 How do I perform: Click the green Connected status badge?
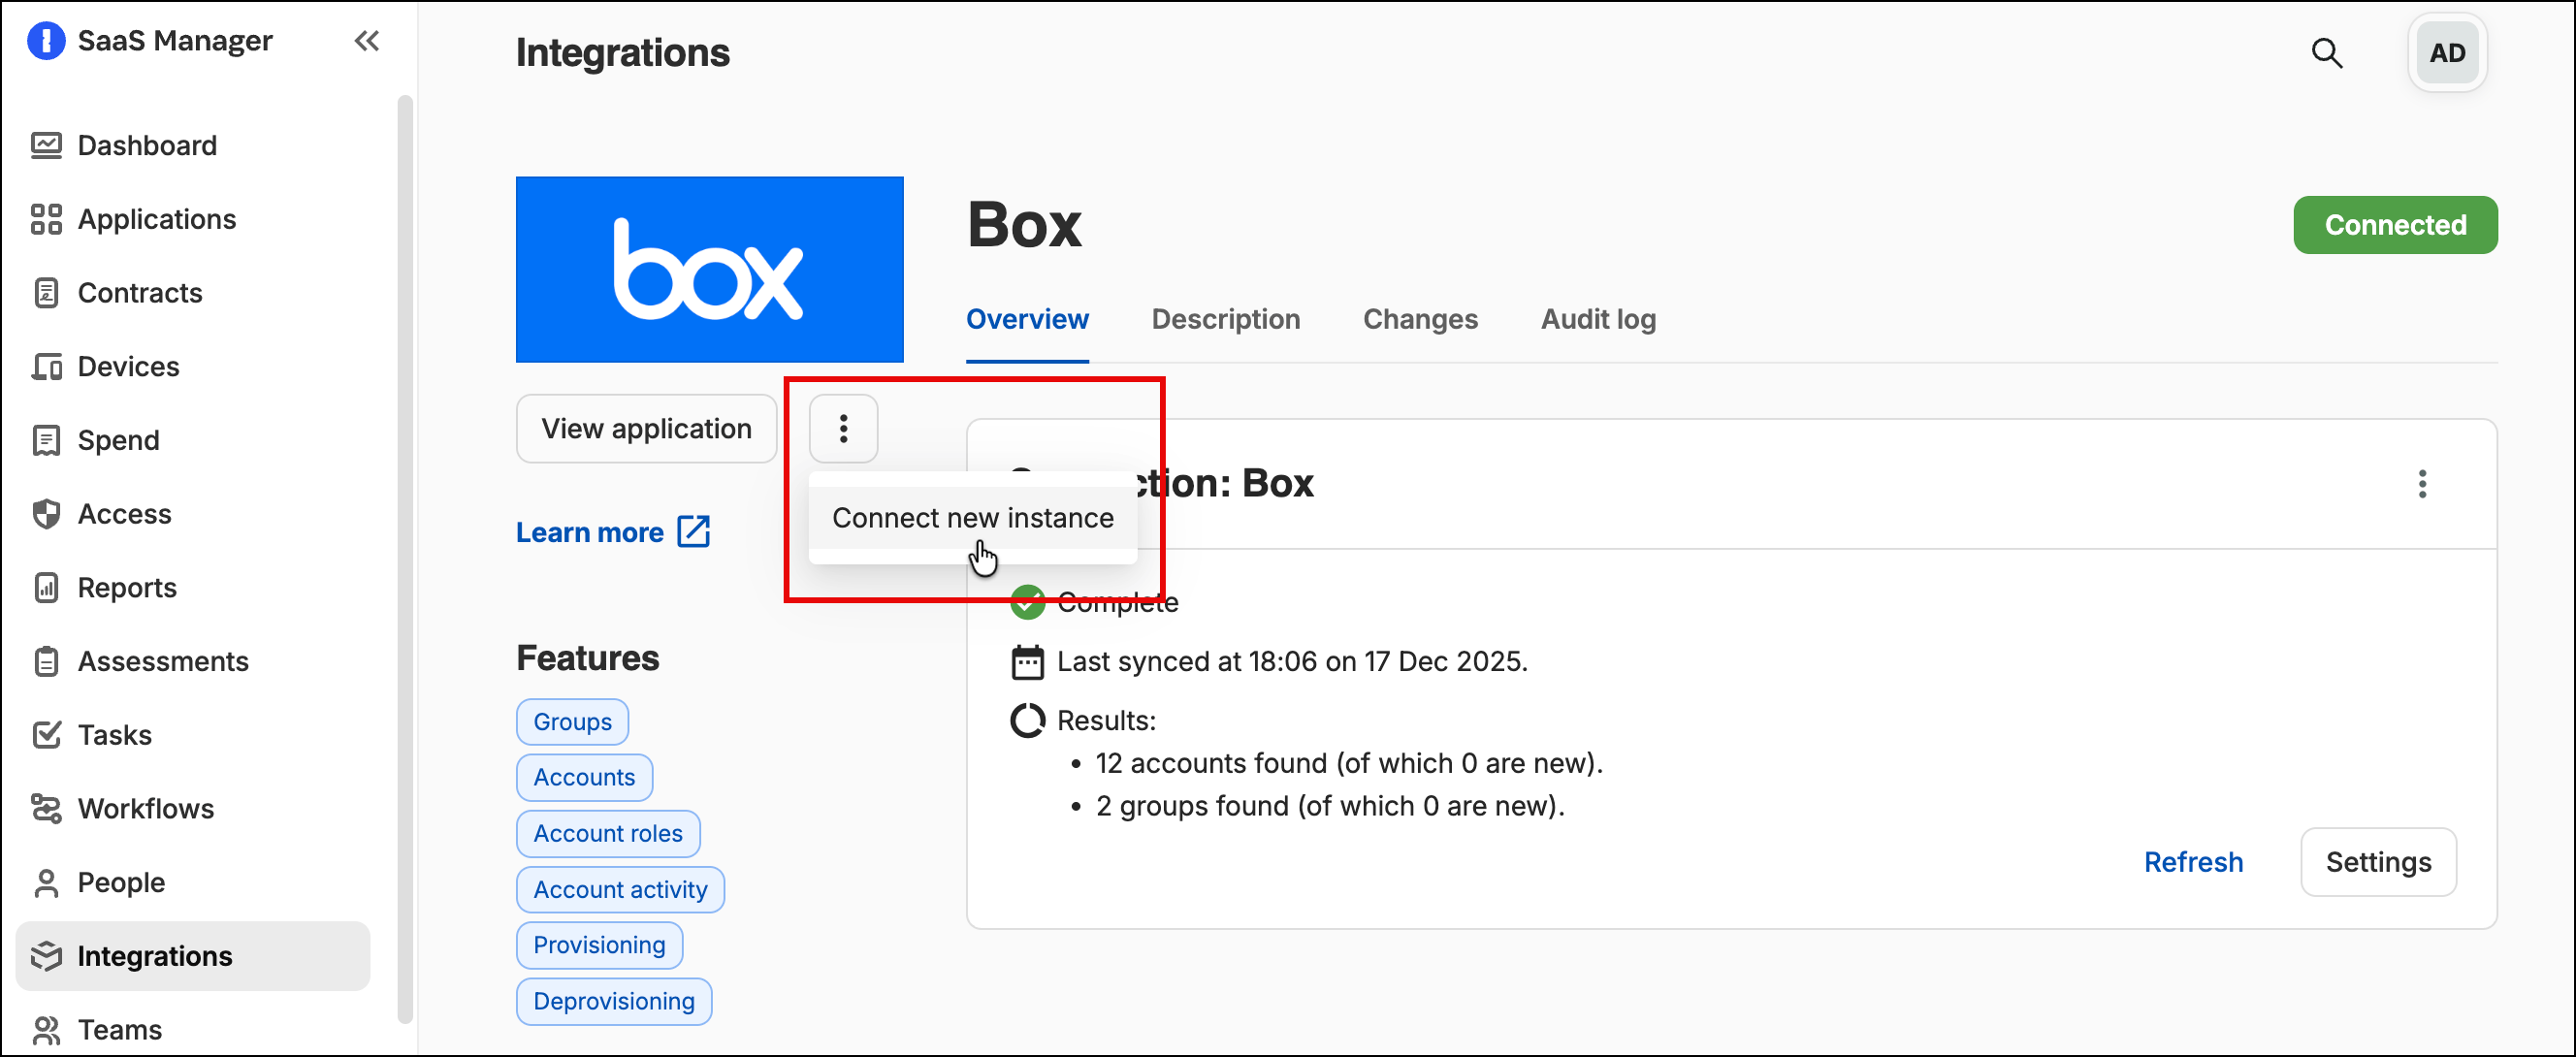(x=2395, y=225)
